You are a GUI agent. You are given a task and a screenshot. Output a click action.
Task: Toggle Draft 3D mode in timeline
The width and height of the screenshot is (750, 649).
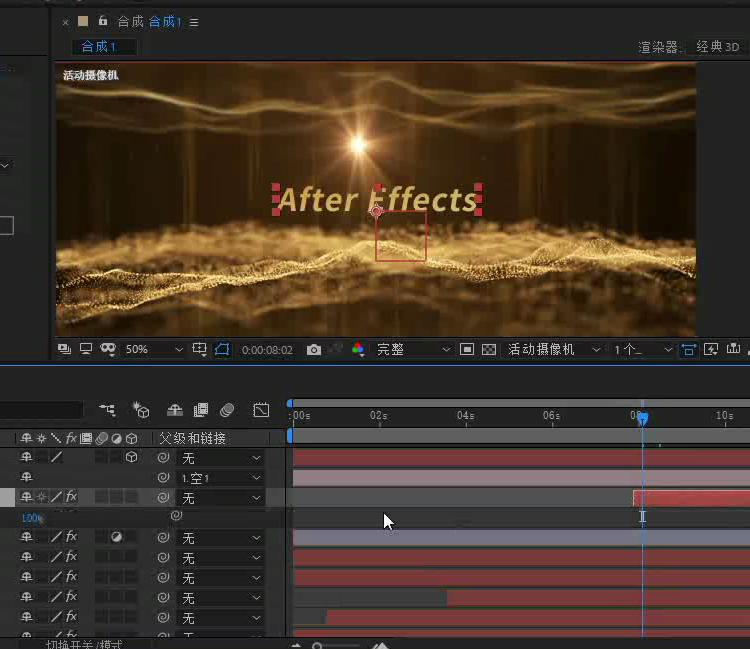coord(141,410)
